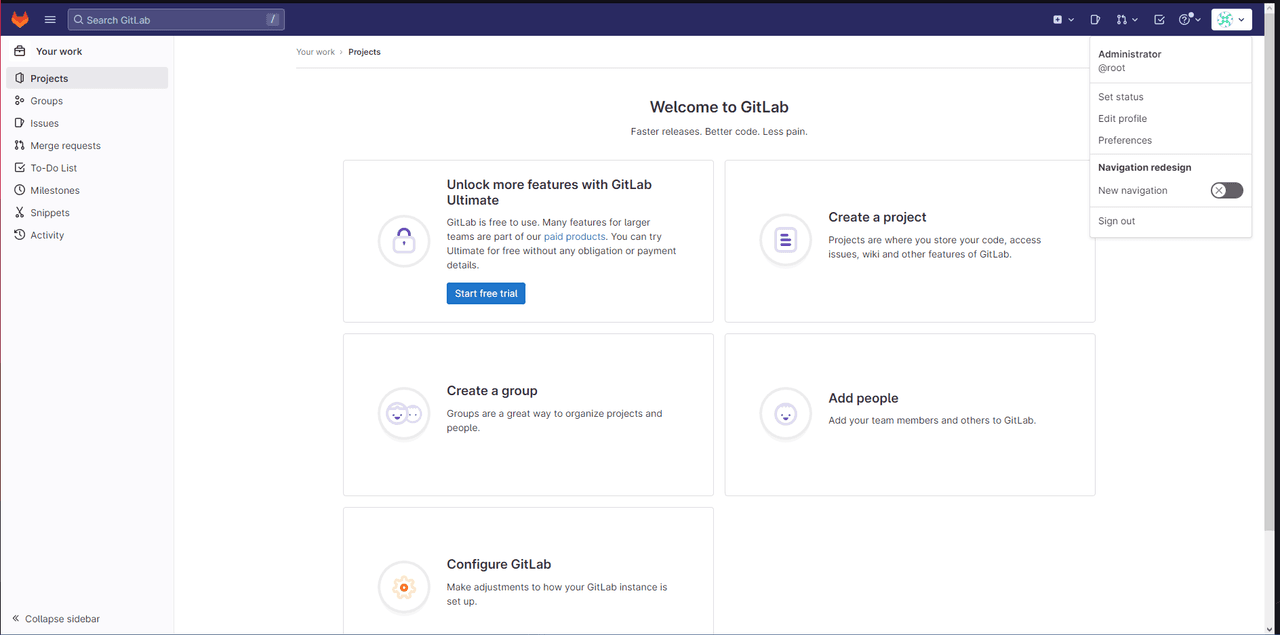Click the Create a group faces icon
Viewport: 1280px width, 635px height.
404,414
